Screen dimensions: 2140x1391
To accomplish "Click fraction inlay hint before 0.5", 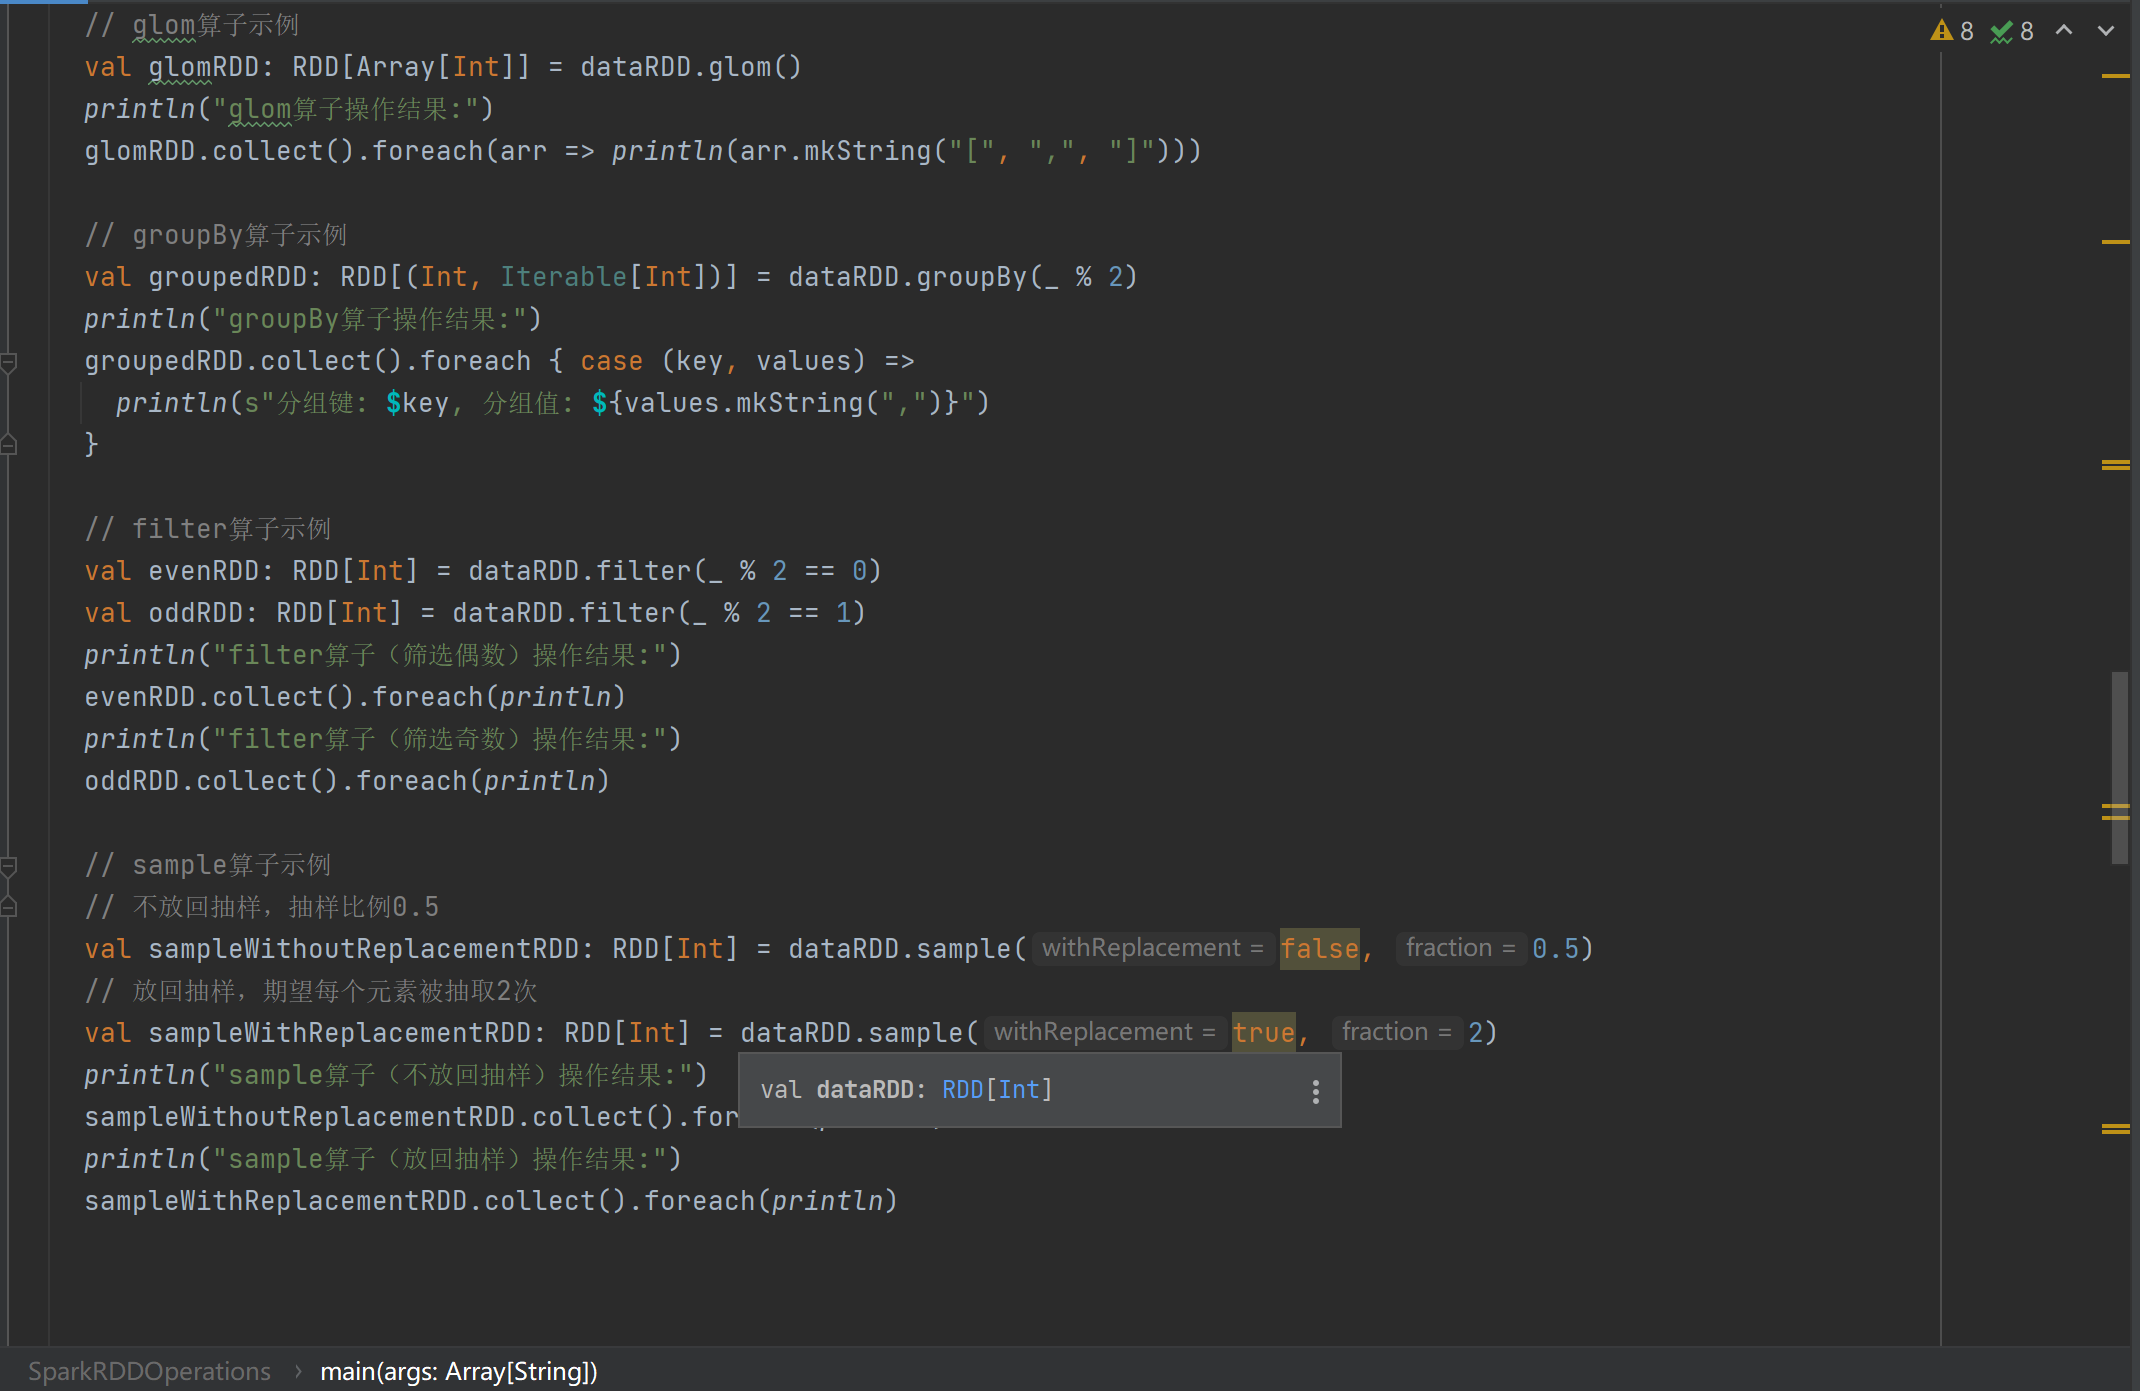I will [x=1460, y=948].
